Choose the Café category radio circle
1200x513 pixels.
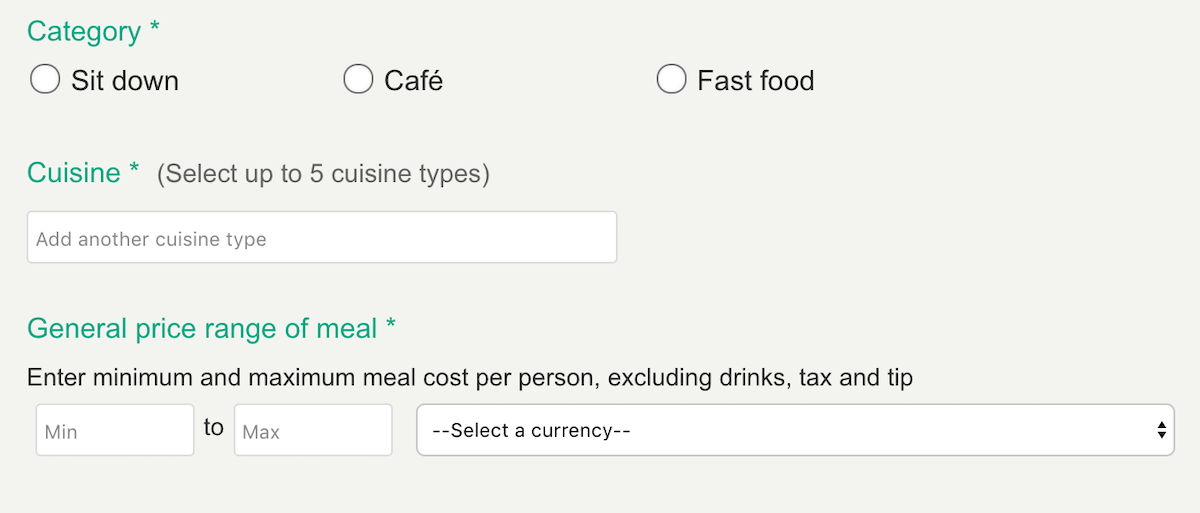tap(358, 79)
